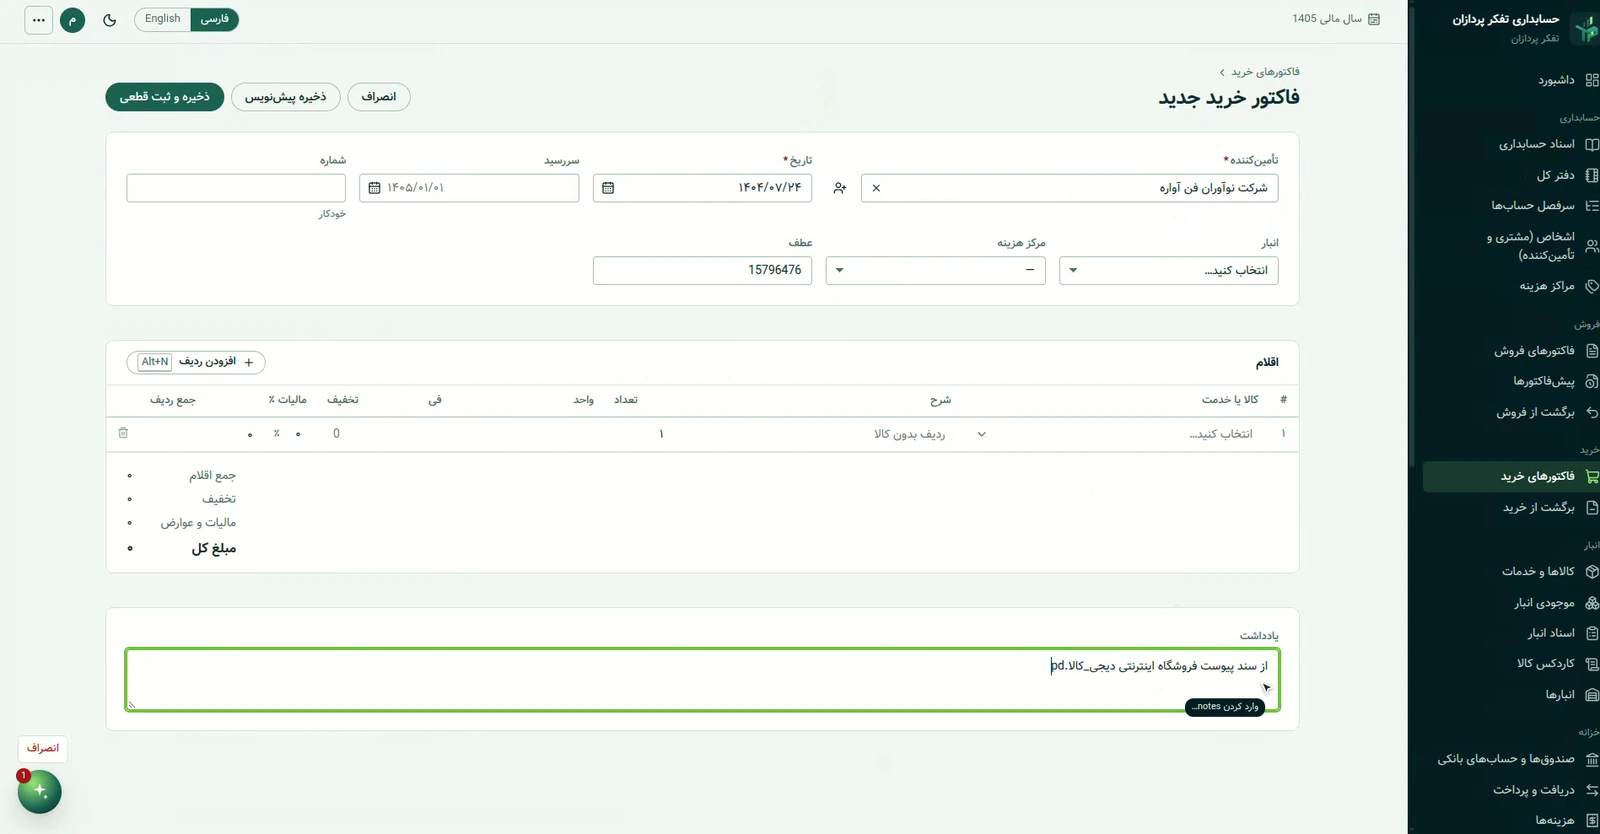The width and height of the screenshot is (1600, 834).
Task: Cancel the invoice with the top انصراف button
Action: 379,97
